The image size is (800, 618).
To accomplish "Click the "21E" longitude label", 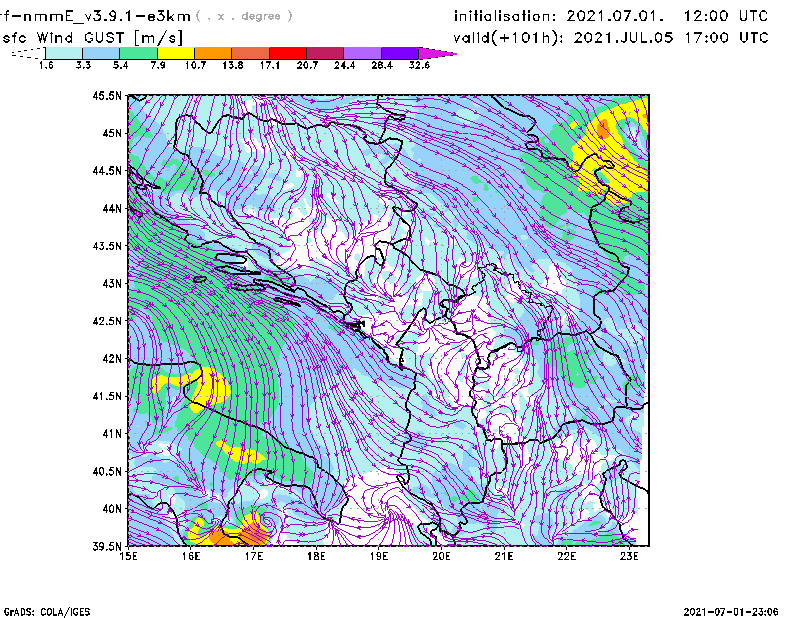I will 504,556.
